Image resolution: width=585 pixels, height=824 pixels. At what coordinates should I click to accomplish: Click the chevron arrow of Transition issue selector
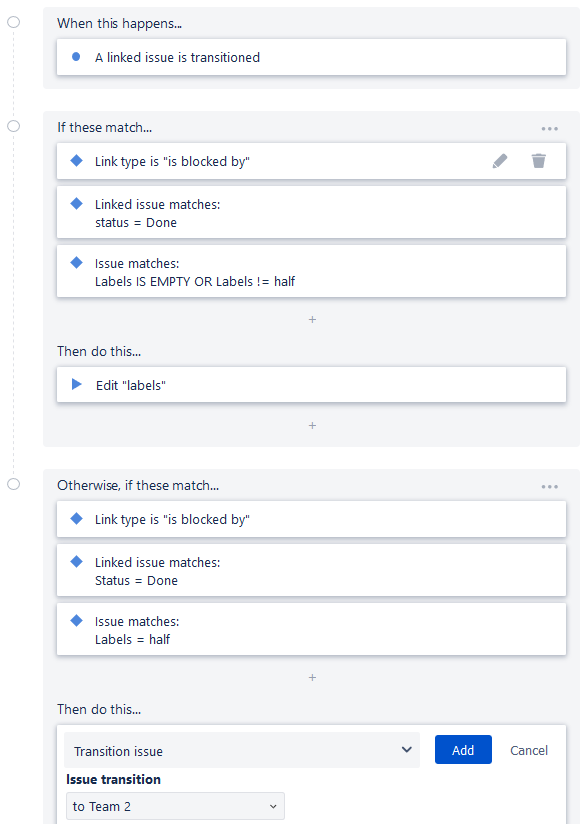406,750
